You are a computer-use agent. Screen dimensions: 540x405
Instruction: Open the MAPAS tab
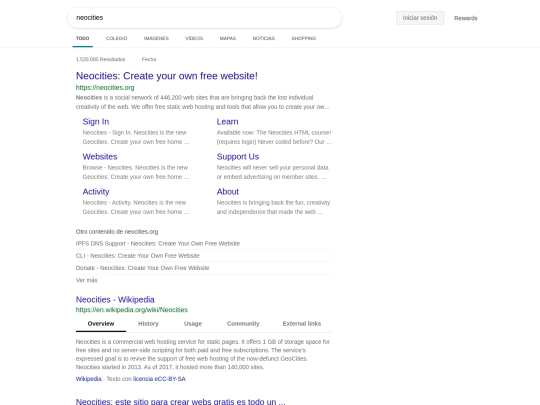(228, 38)
